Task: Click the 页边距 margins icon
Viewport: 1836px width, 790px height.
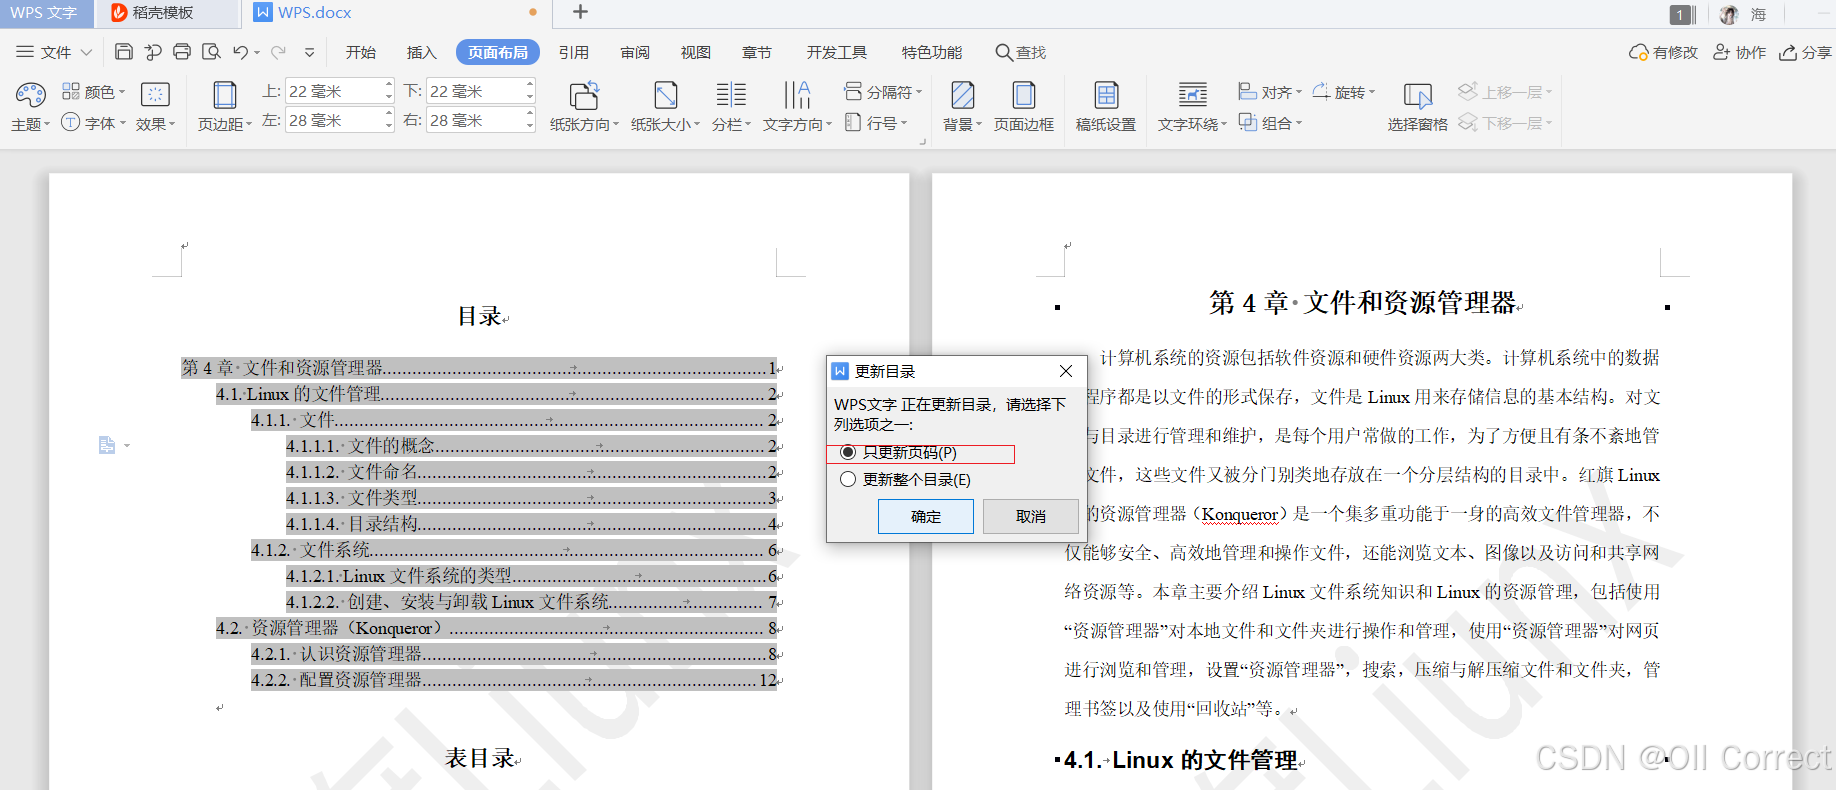Action: click(225, 95)
